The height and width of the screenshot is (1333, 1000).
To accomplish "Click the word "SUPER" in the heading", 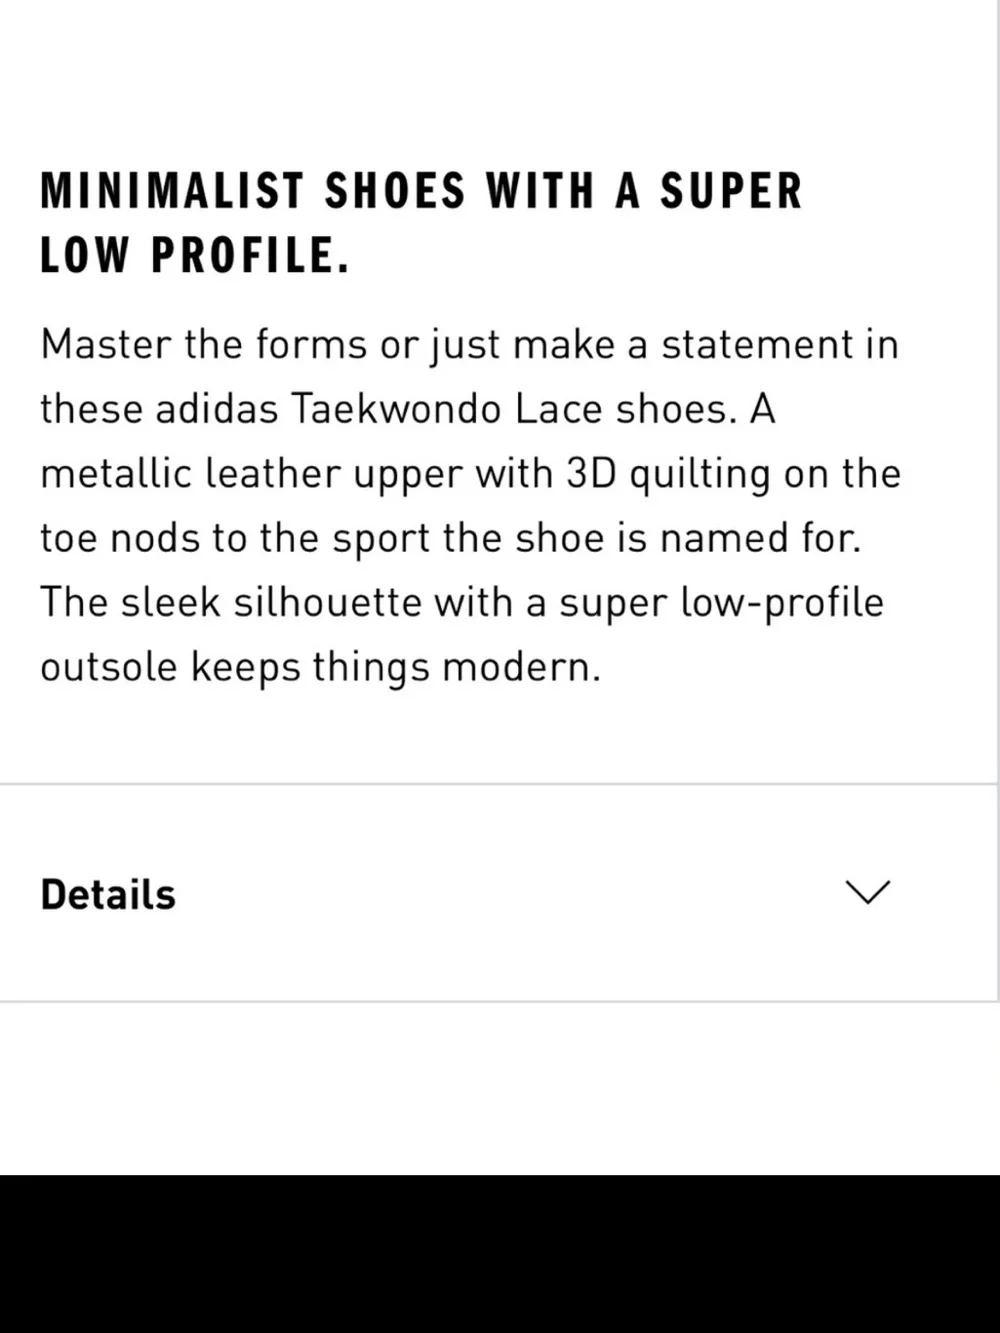I will coord(731,191).
